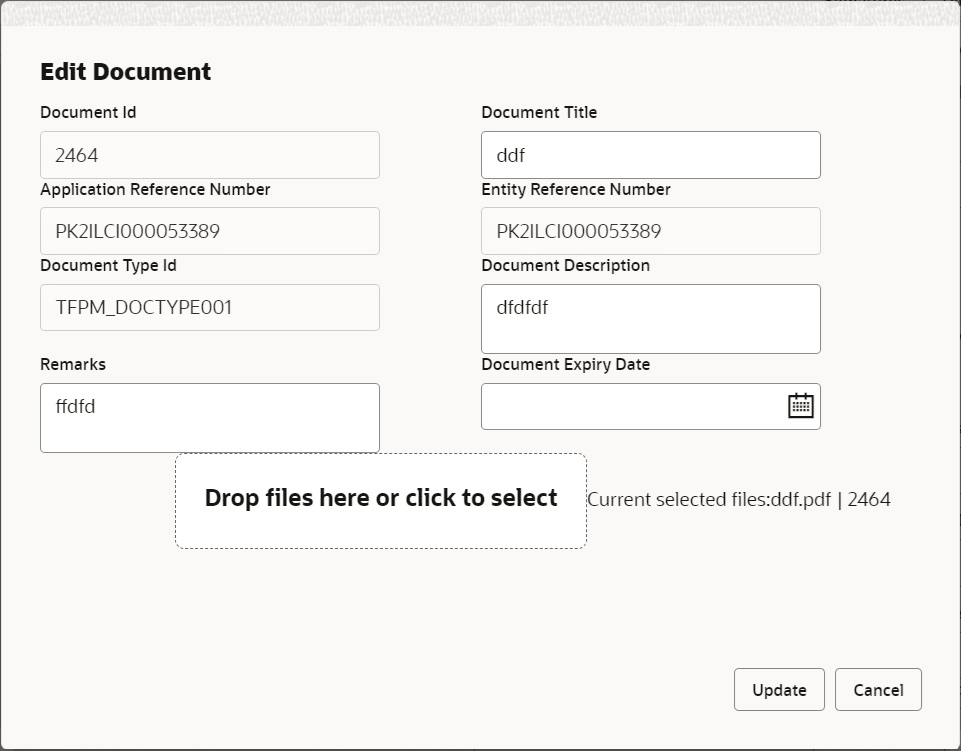This screenshot has width=961, height=751.
Task: Select the Document Description text box
Action: point(650,318)
